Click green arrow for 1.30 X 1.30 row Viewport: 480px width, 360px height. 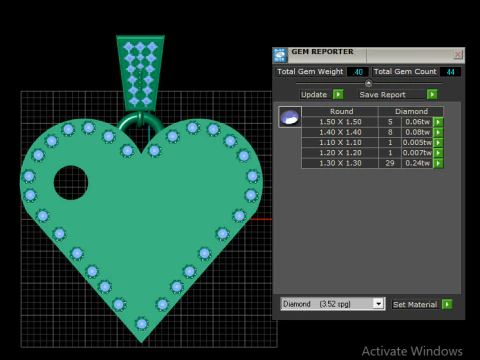pyautogui.click(x=438, y=163)
